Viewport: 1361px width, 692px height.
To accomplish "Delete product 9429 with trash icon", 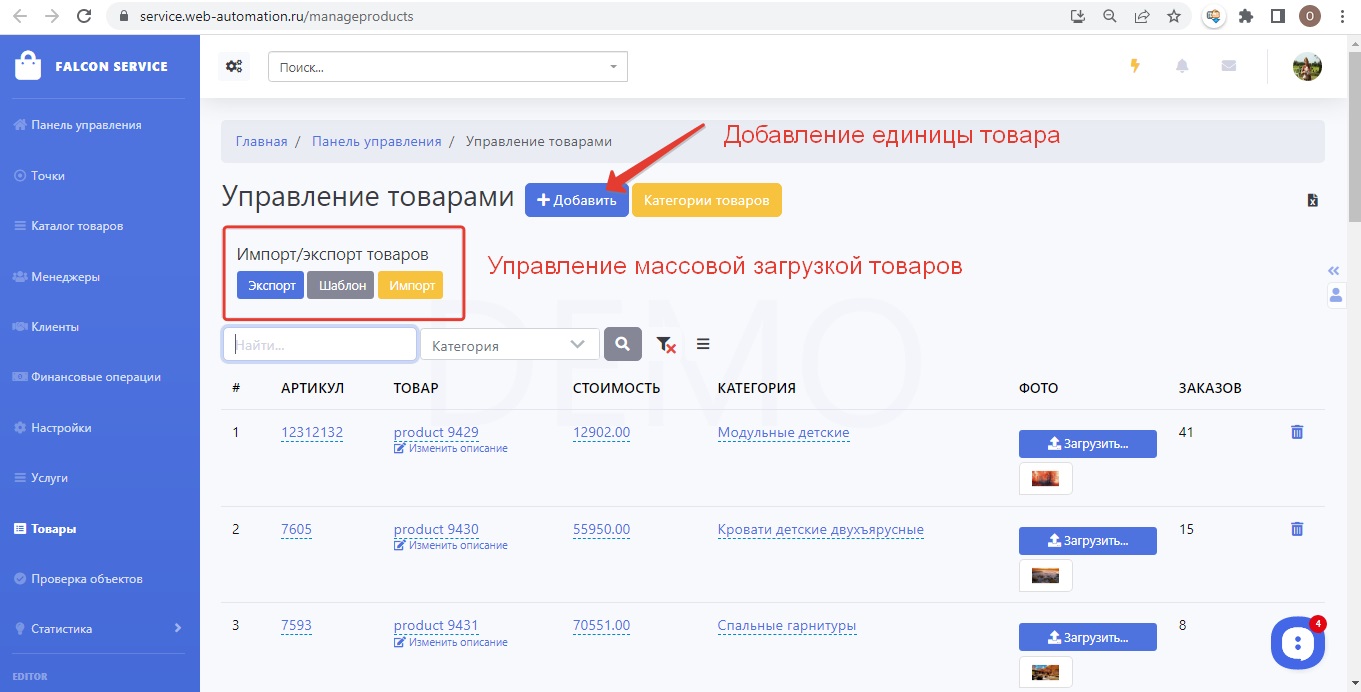I will (x=1297, y=432).
